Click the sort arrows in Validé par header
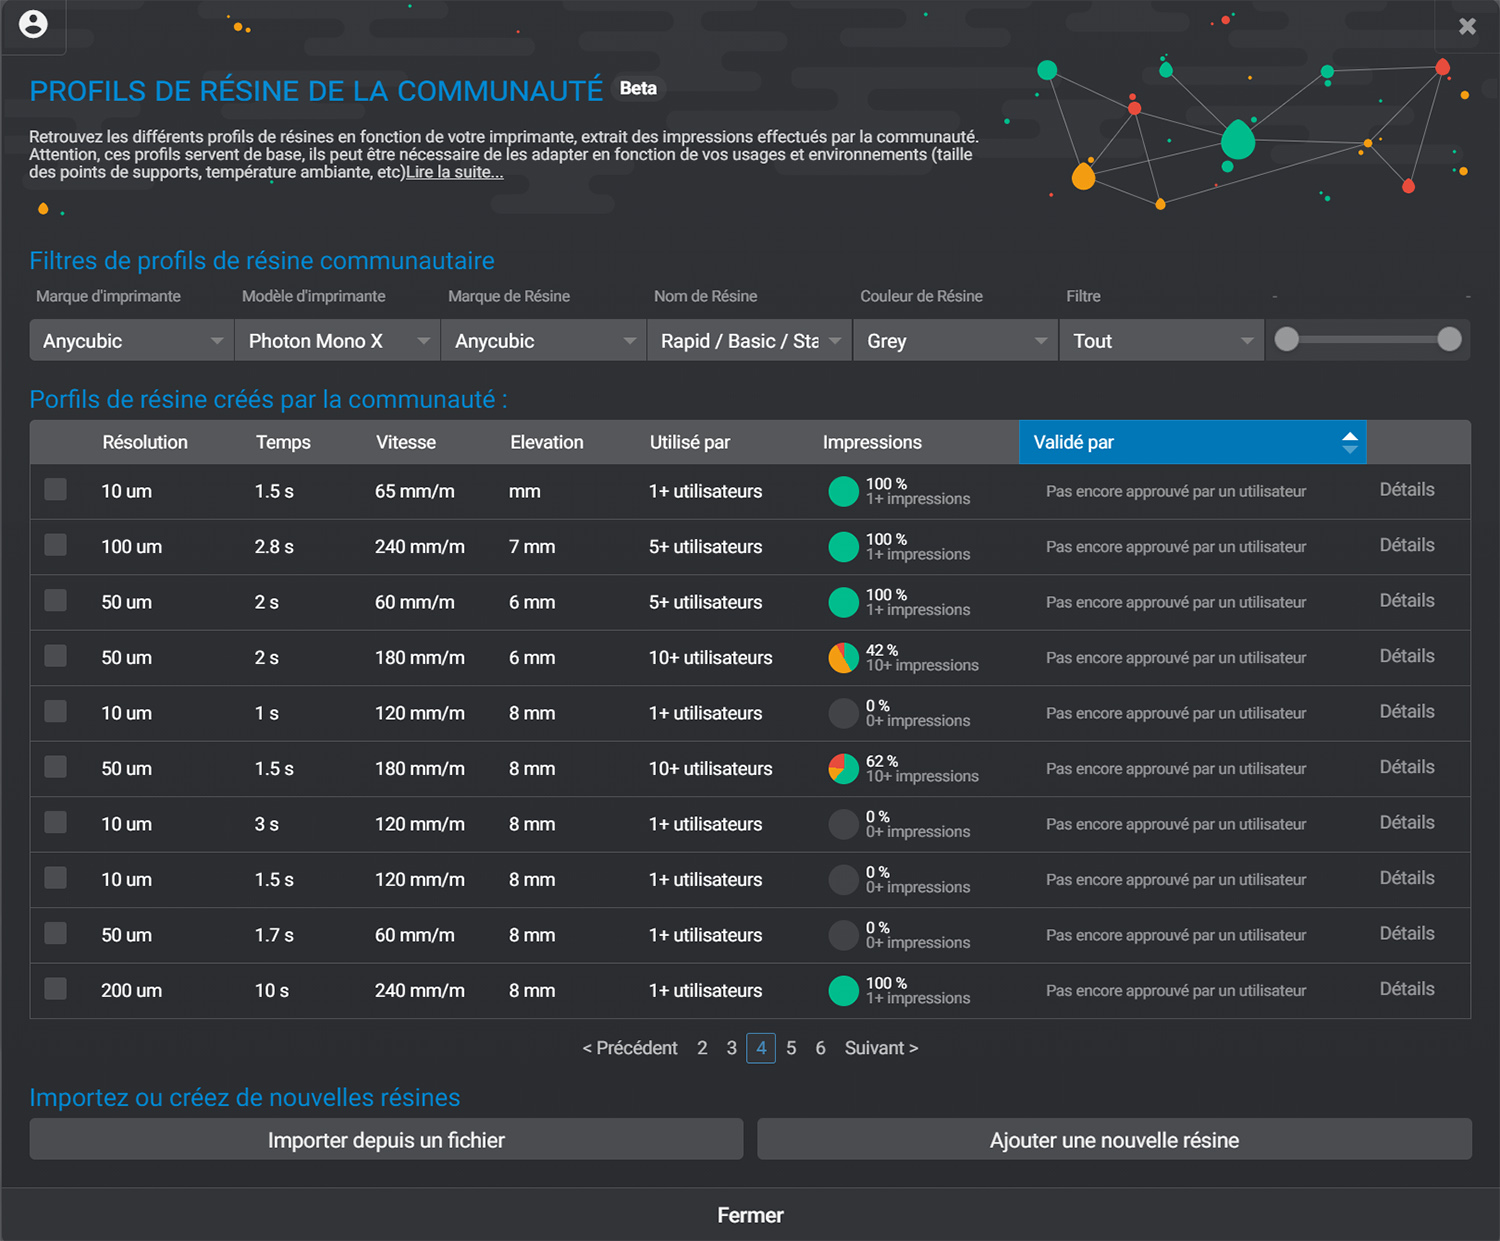1500x1241 pixels. point(1349,442)
